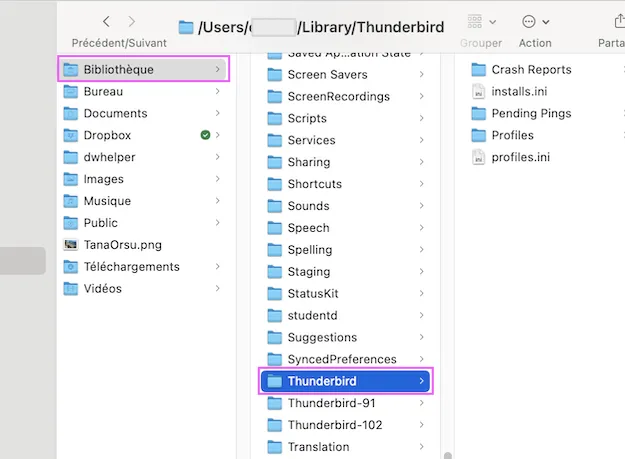Select the Pending Pings folder name
The width and height of the screenshot is (625, 459).
(531, 114)
